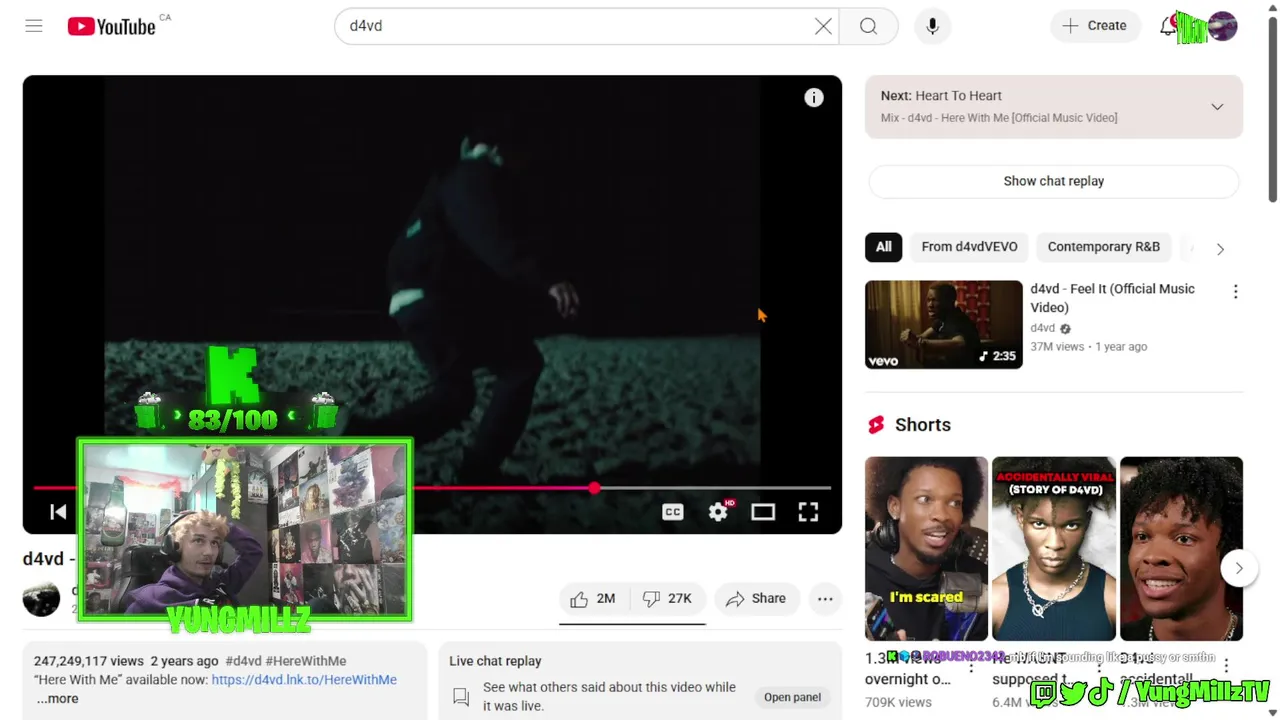Open d4vd - Feel It video title
Image resolution: width=1280 pixels, height=720 pixels.
[1112, 298]
